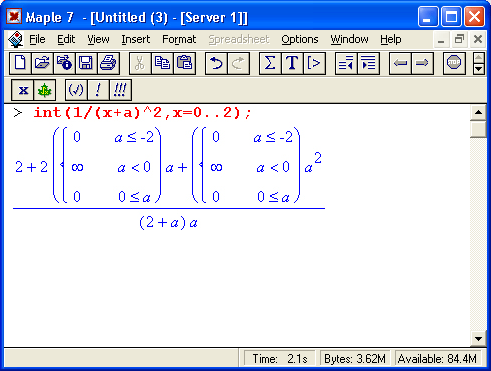
Task: Paste clipboard contents using the paste icon
Action: (184, 63)
